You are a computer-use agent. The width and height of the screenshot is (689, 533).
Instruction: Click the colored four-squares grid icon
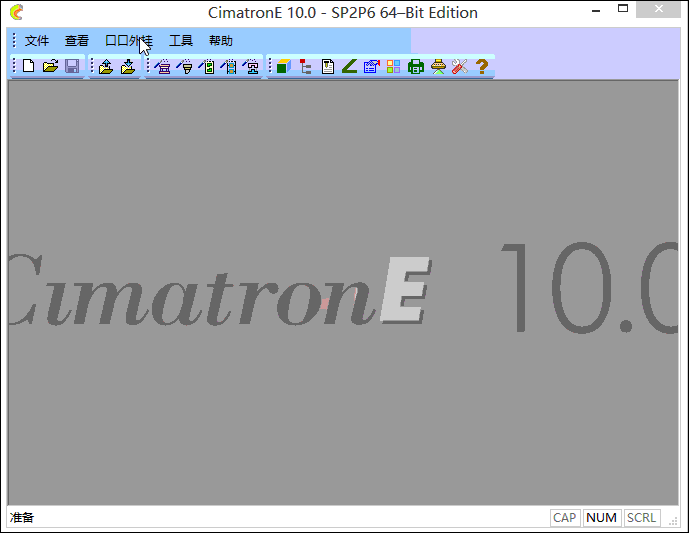pos(393,66)
